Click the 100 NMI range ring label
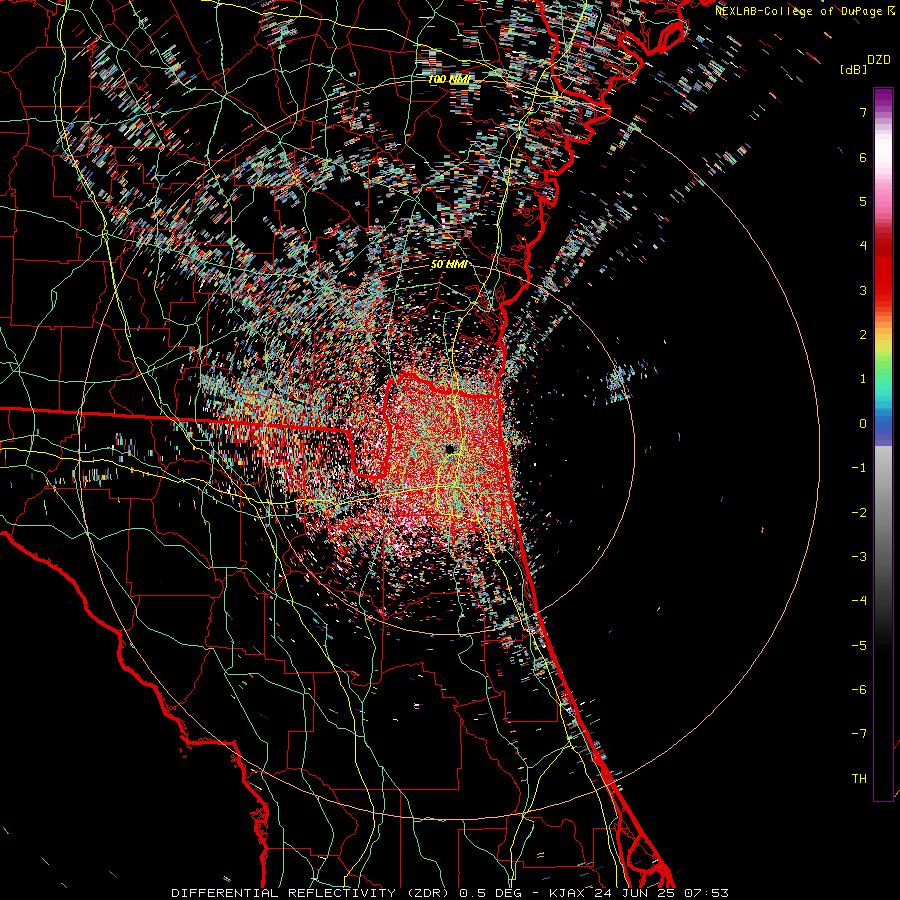 (449, 79)
